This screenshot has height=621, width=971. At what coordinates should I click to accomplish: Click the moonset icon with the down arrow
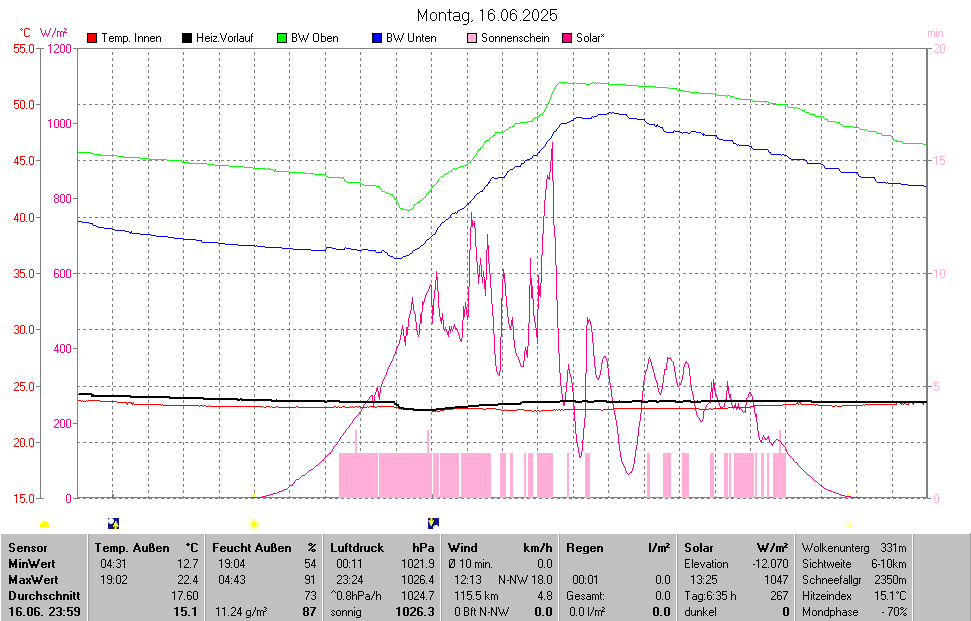(433, 523)
